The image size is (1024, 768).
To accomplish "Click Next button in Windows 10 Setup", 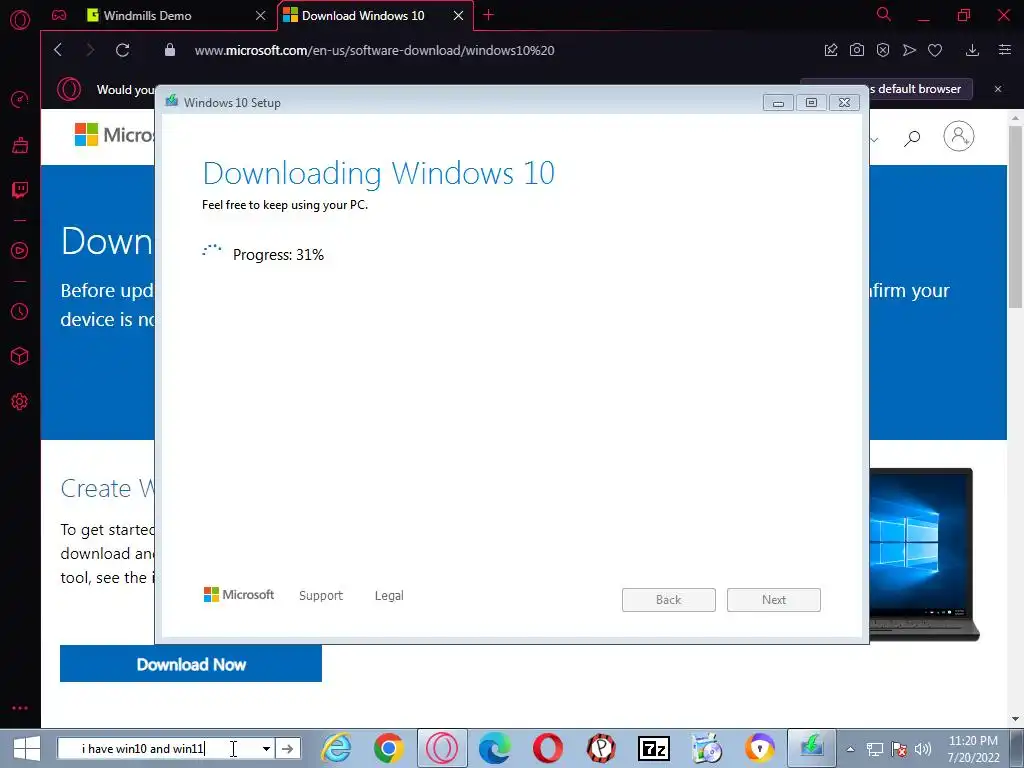I will pos(774,600).
